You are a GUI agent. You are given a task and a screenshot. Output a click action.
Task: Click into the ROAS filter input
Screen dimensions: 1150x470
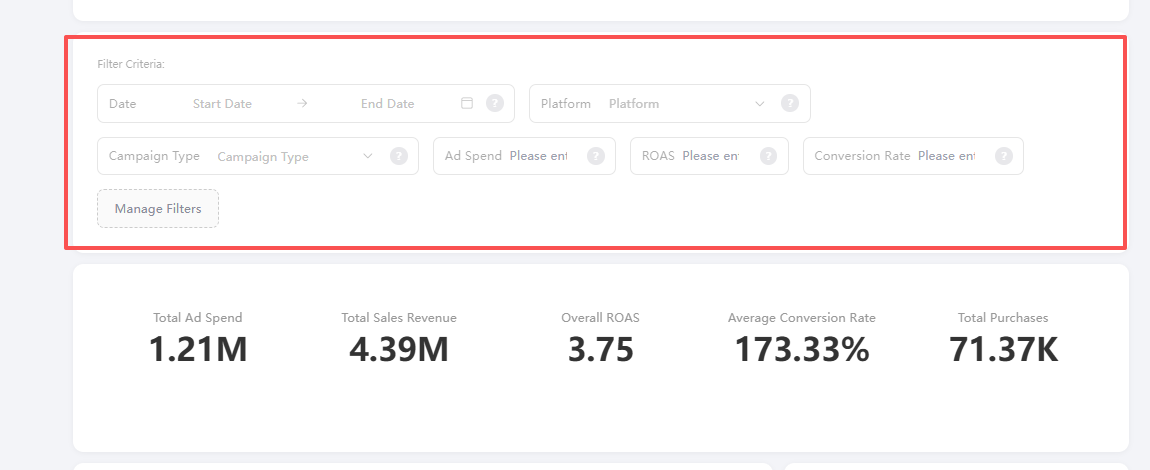710,156
